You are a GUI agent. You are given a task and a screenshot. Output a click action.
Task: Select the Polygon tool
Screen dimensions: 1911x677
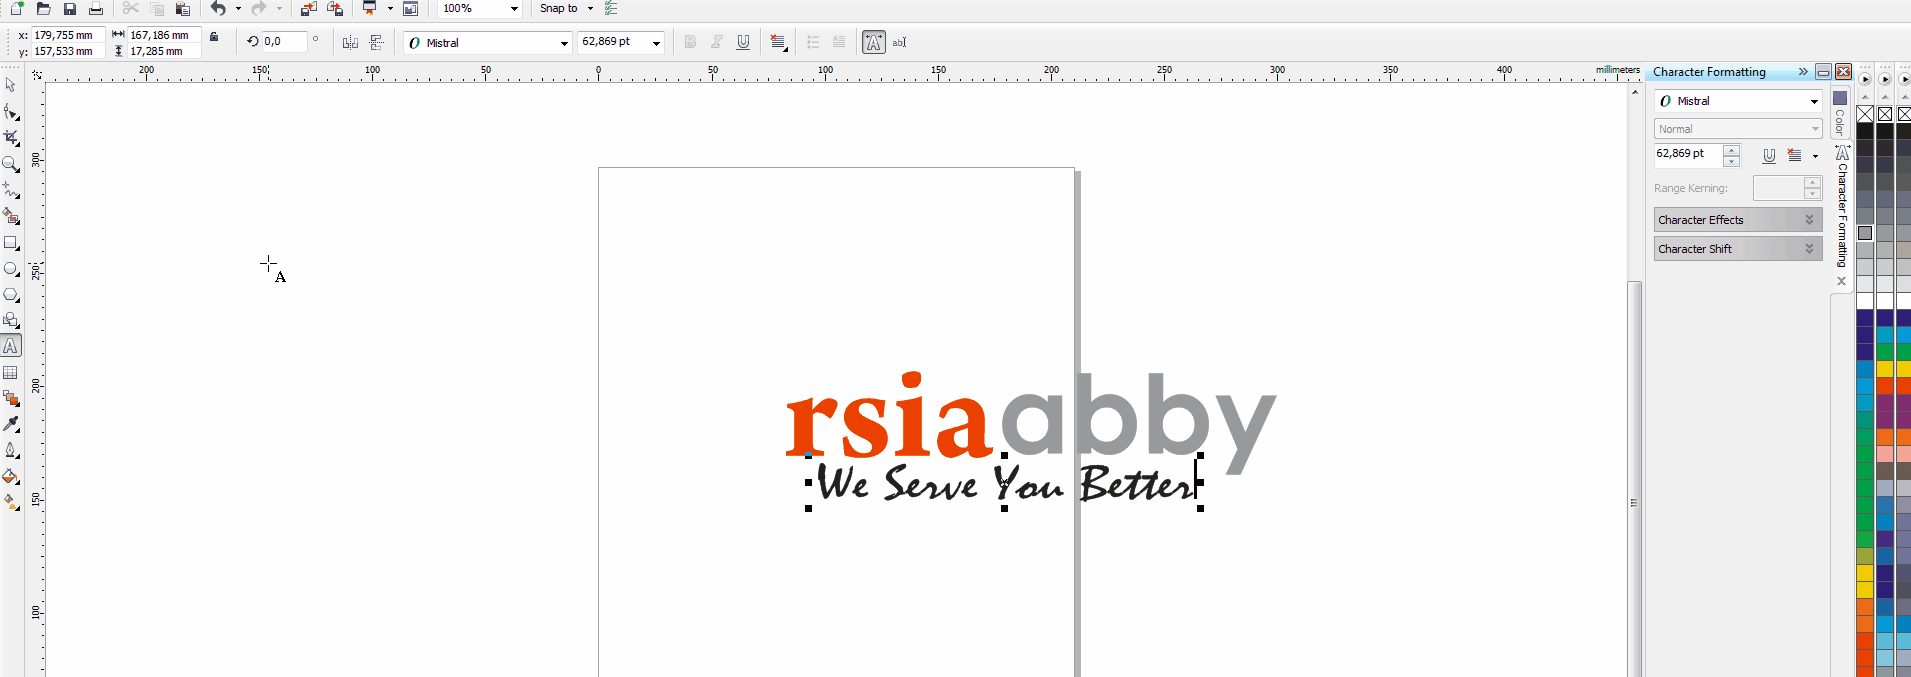[x=11, y=295]
